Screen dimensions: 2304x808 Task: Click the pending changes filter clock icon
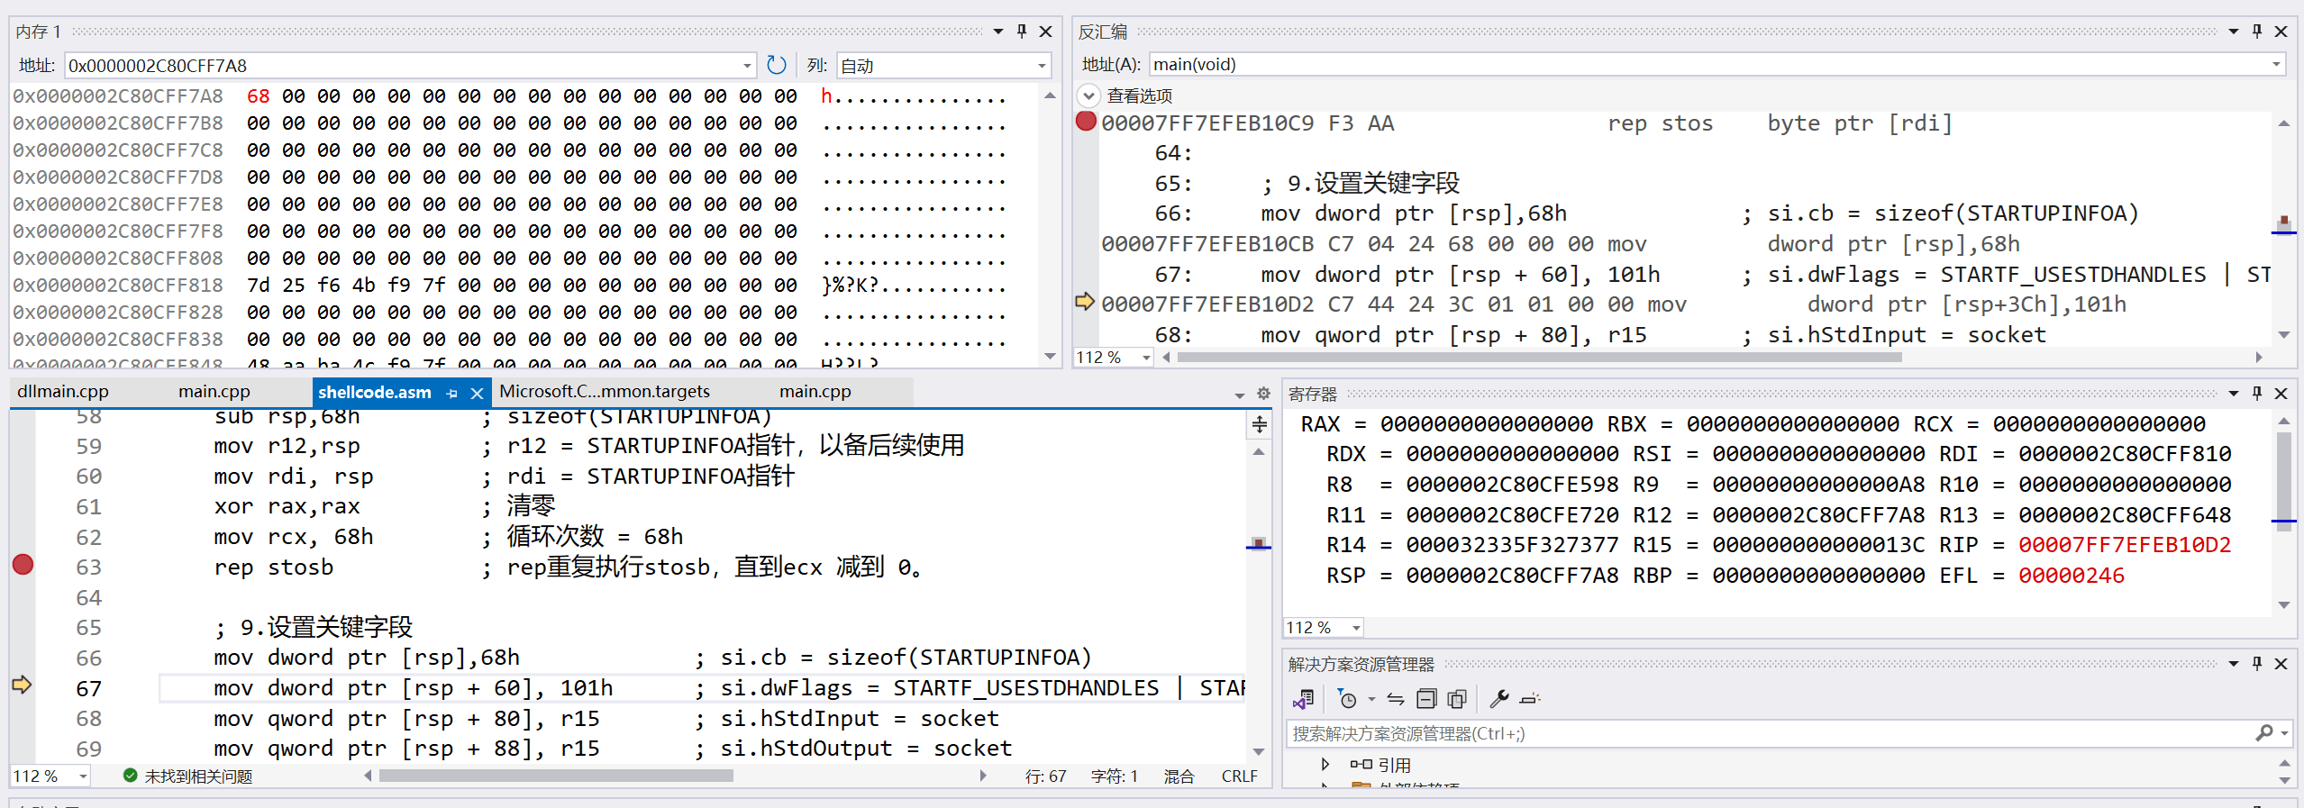pos(1348,699)
